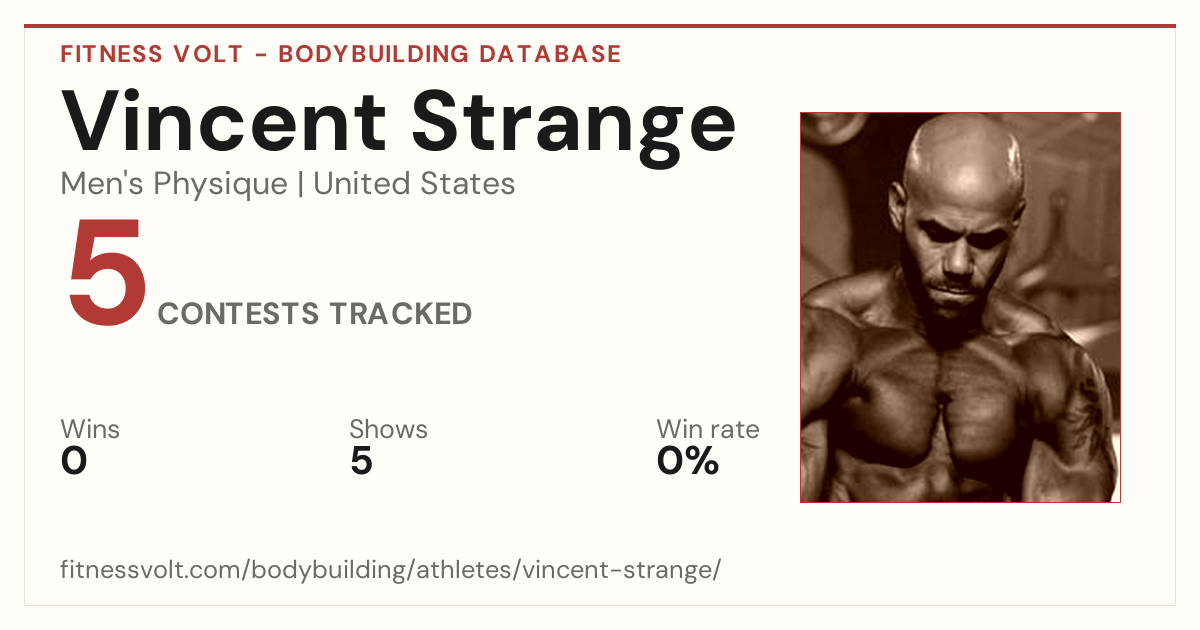Viewport: 1200px width, 630px height.
Task: Click the Vincent Strange name heading
Action: [x=399, y=121]
